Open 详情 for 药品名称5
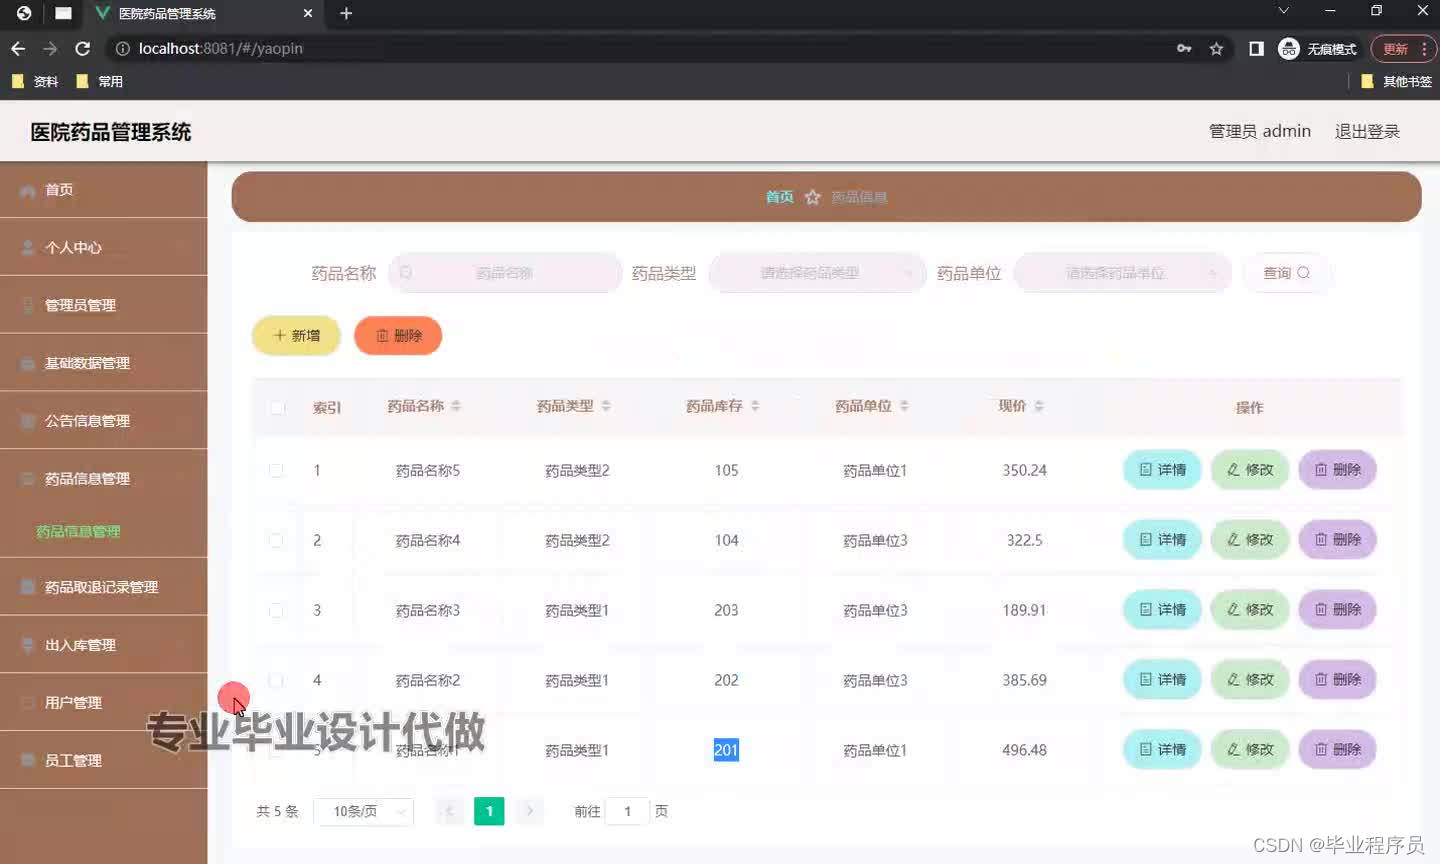The image size is (1440, 864). [1162, 470]
